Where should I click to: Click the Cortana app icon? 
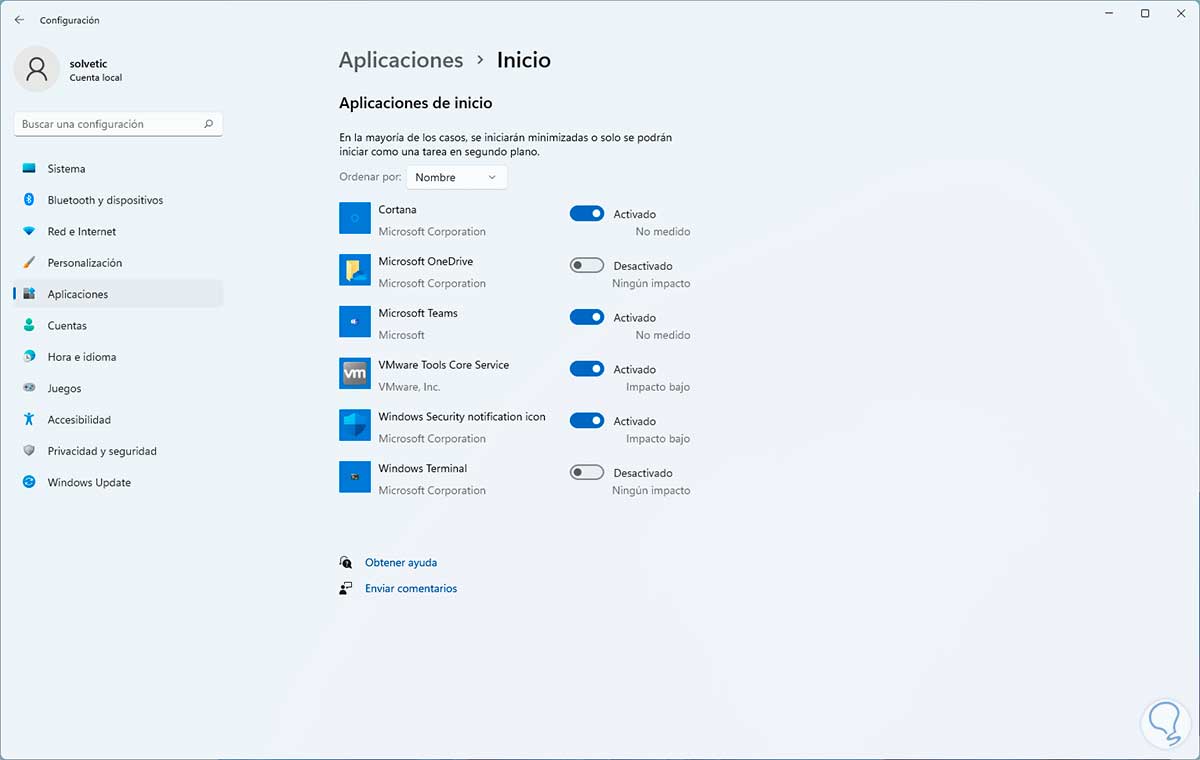(x=355, y=218)
